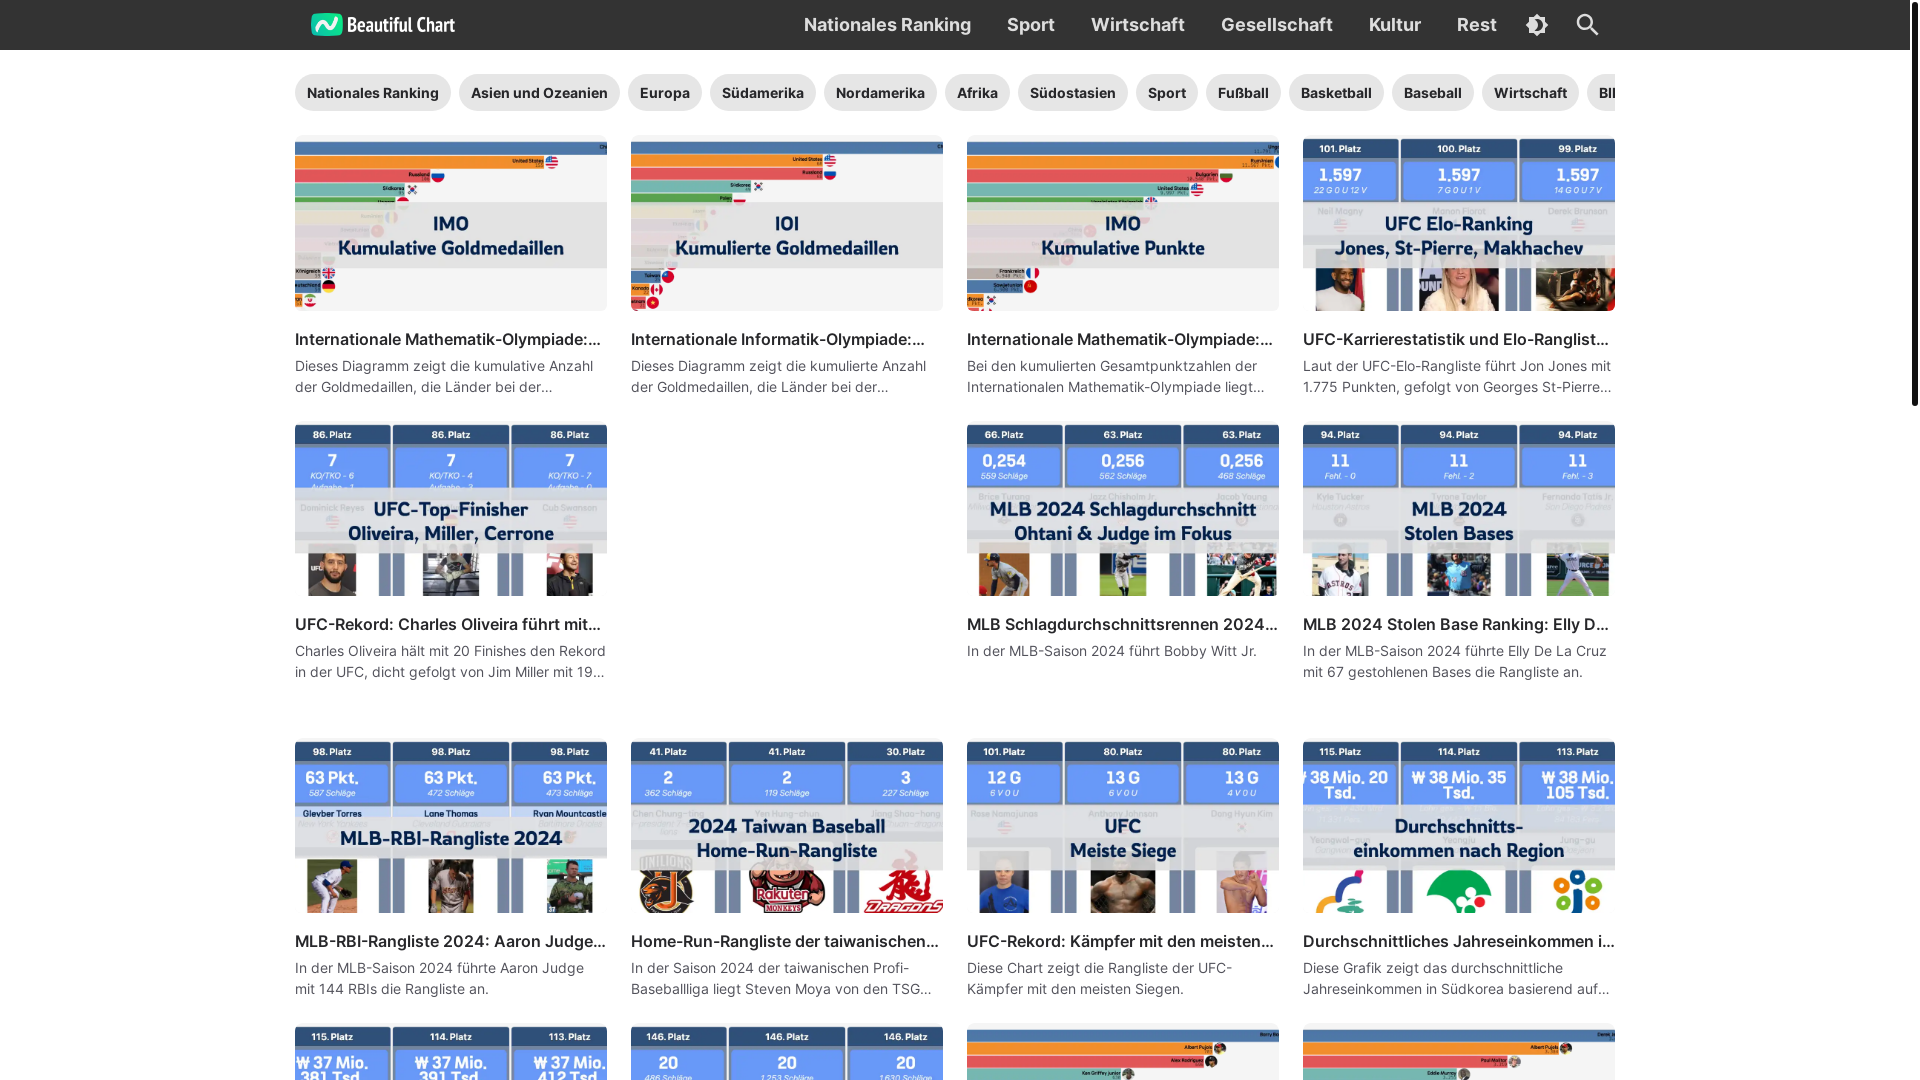Select the Fußball category chip
The image size is (1920, 1080).
point(1243,93)
